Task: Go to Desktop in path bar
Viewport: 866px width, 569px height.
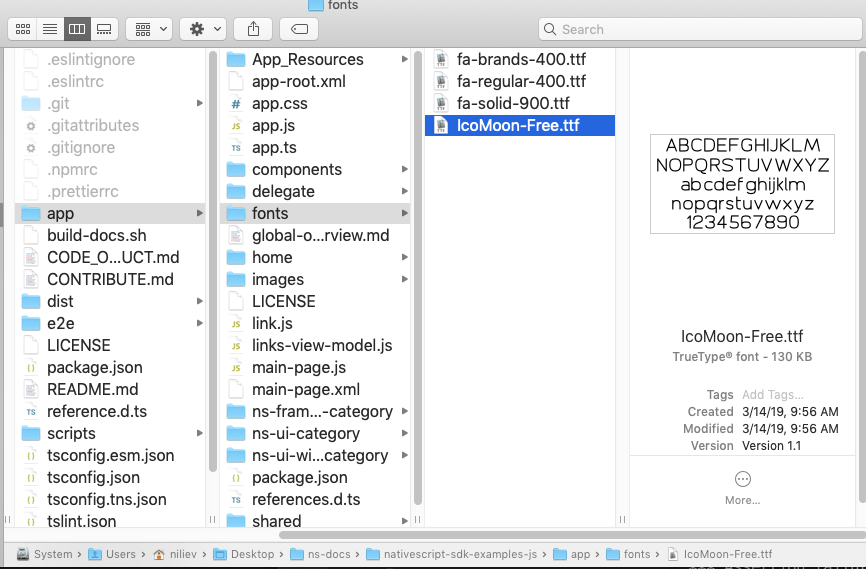Action: coord(244,554)
